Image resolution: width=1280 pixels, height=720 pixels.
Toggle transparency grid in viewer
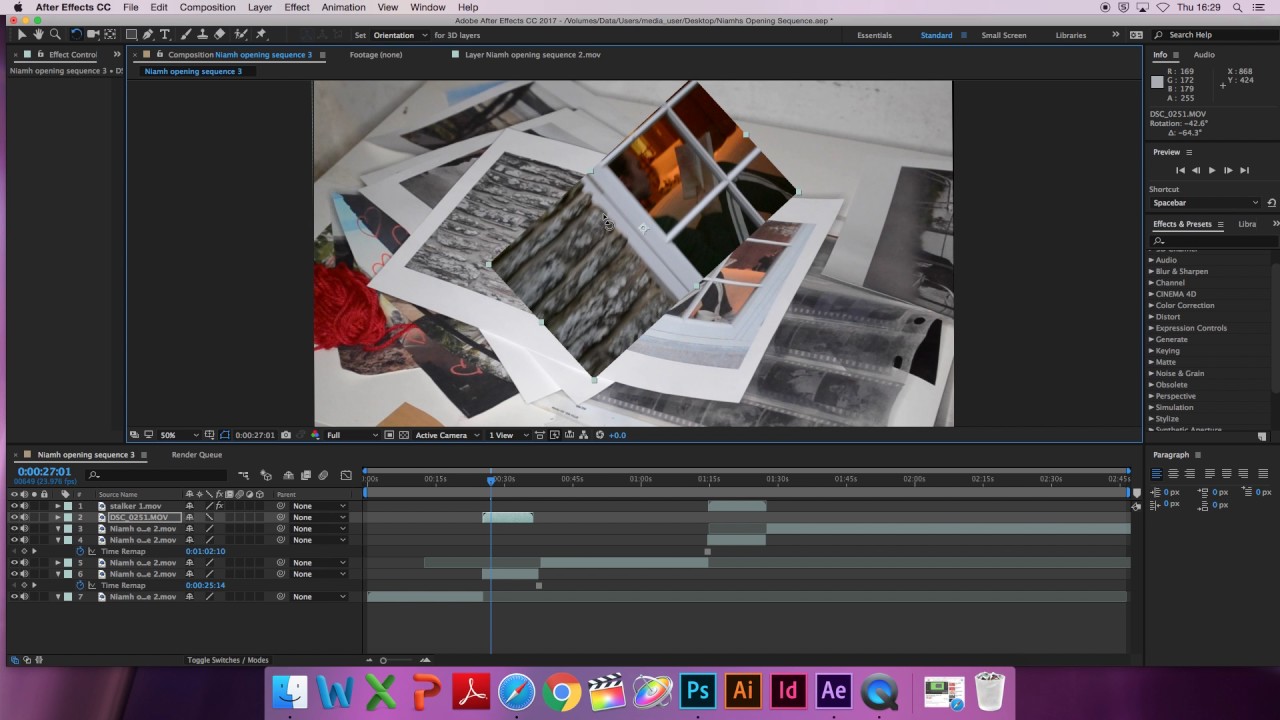point(404,435)
